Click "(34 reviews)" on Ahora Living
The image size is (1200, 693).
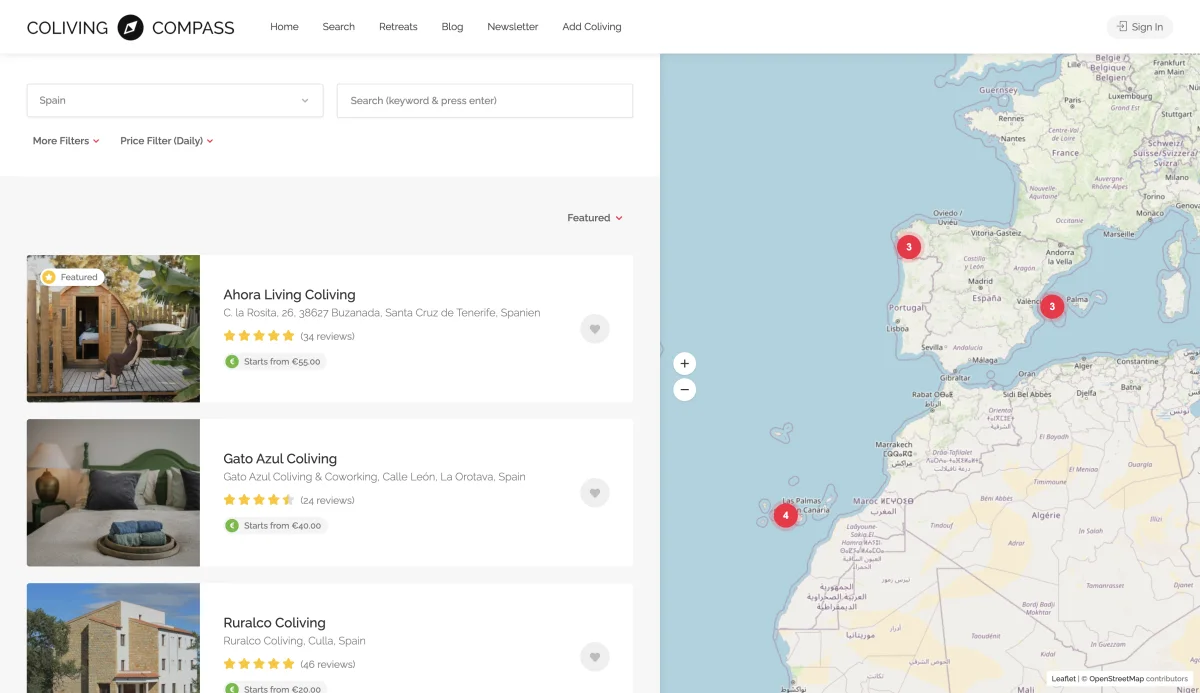[x=328, y=337]
